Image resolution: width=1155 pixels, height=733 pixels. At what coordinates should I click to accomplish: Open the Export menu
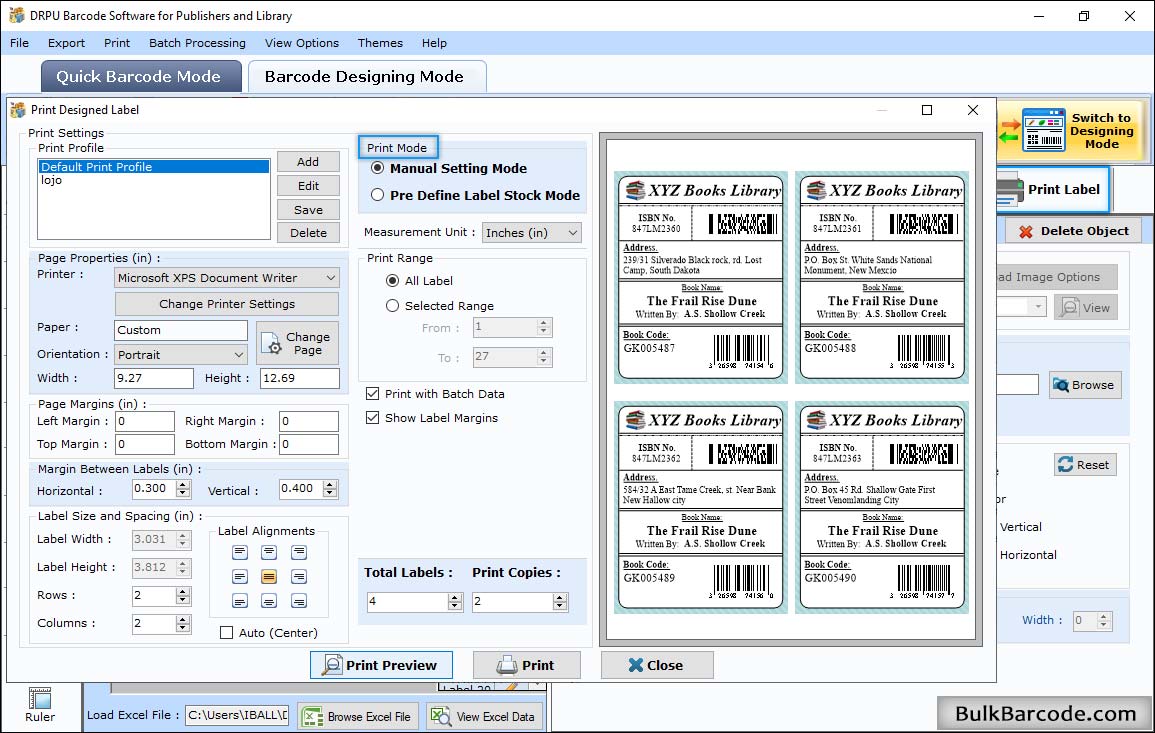(x=66, y=43)
